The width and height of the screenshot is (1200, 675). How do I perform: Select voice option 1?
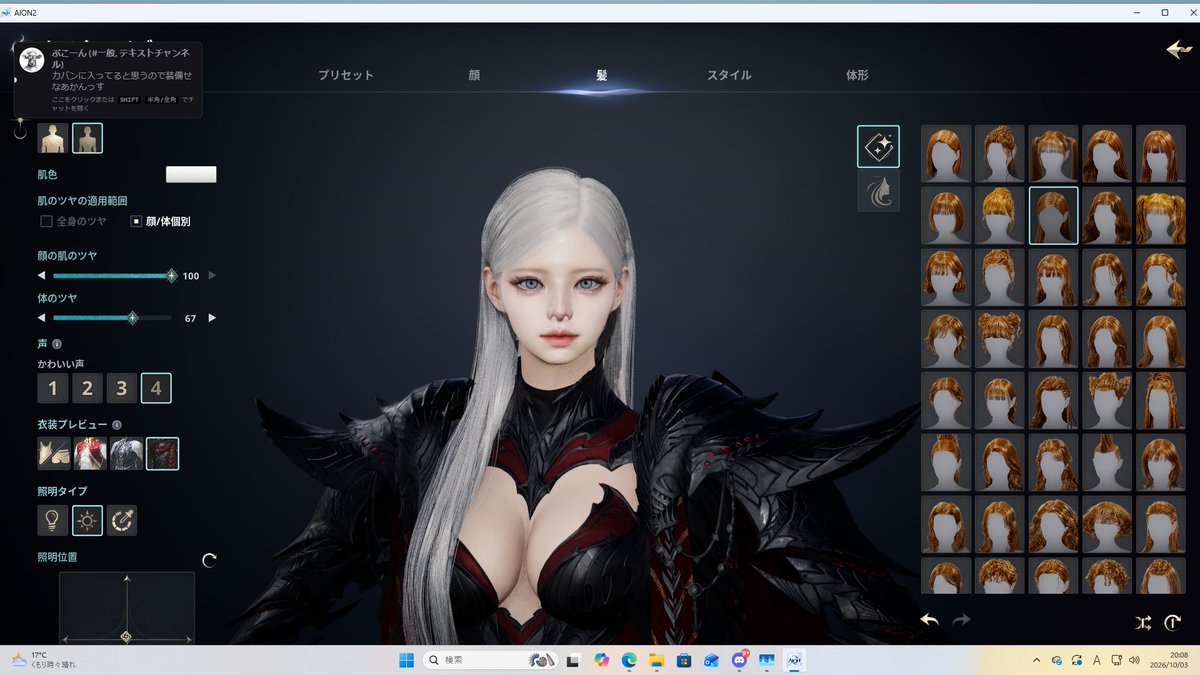(53, 388)
